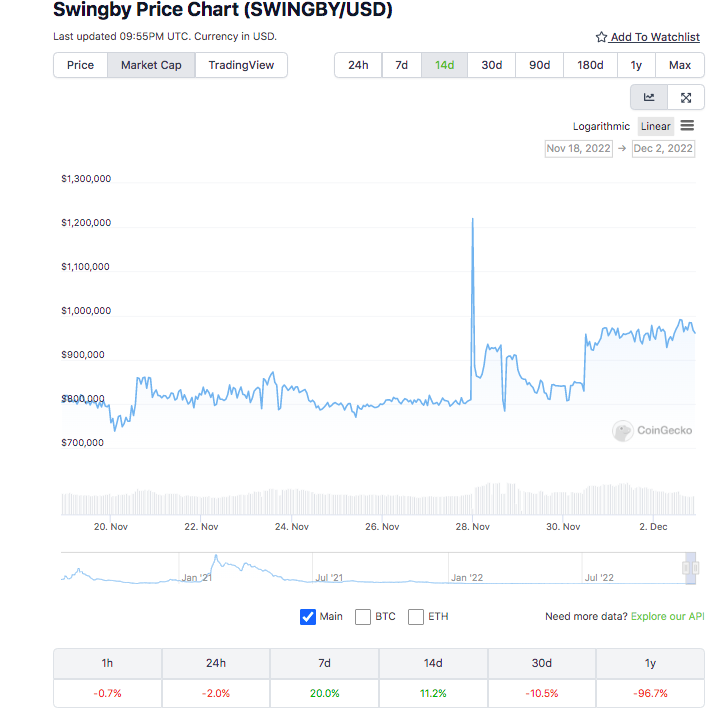Select the Max time range
Image resolution: width=714 pixels, height=712 pixels.
pos(680,65)
